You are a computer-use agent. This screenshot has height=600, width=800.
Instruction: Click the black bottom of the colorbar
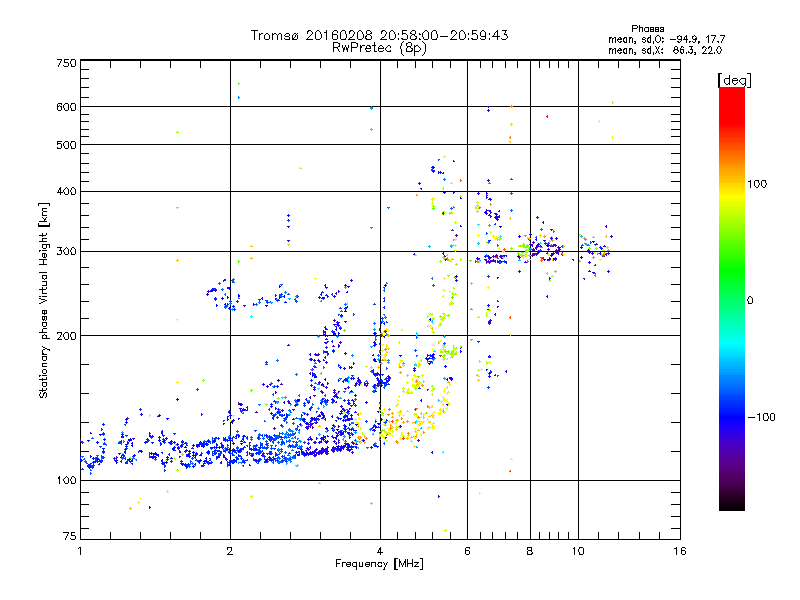pyautogui.click(x=732, y=503)
